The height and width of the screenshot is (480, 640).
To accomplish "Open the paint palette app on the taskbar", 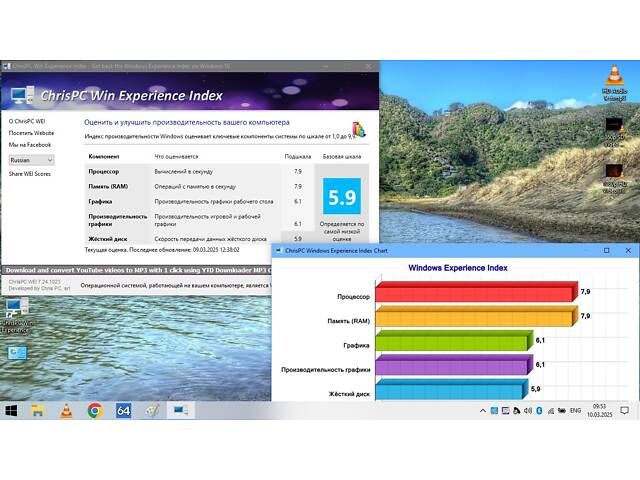I will (x=152, y=411).
